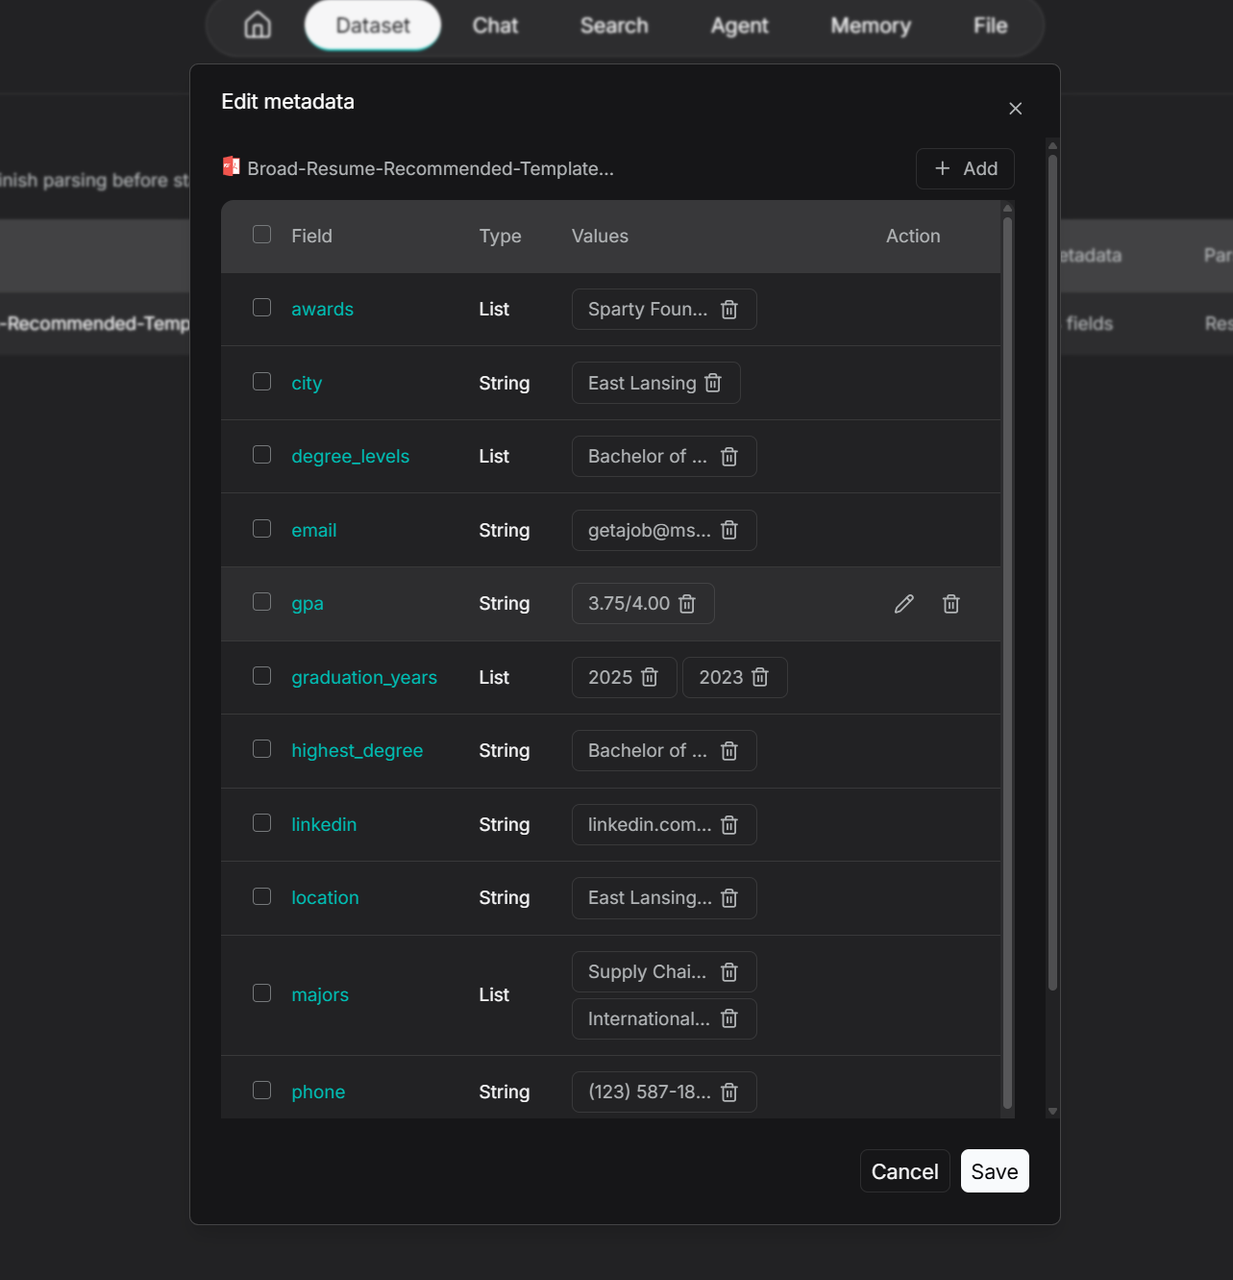The height and width of the screenshot is (1280, 1233).
Task: Remove the 2023 graduation year value
Action: [760, 678]
